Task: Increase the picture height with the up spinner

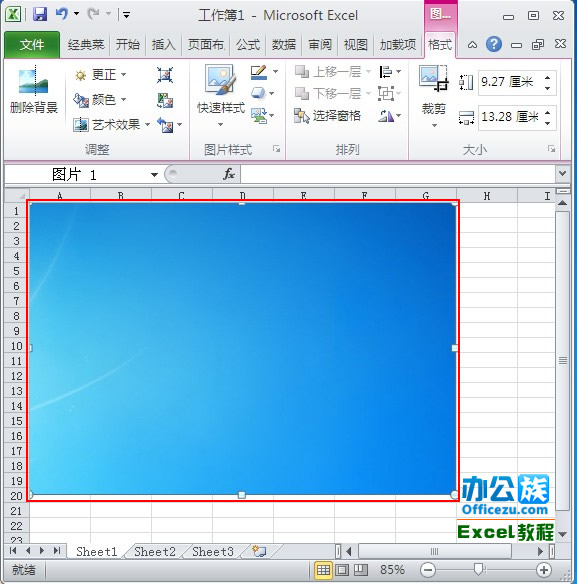Action: coord(548,77)
